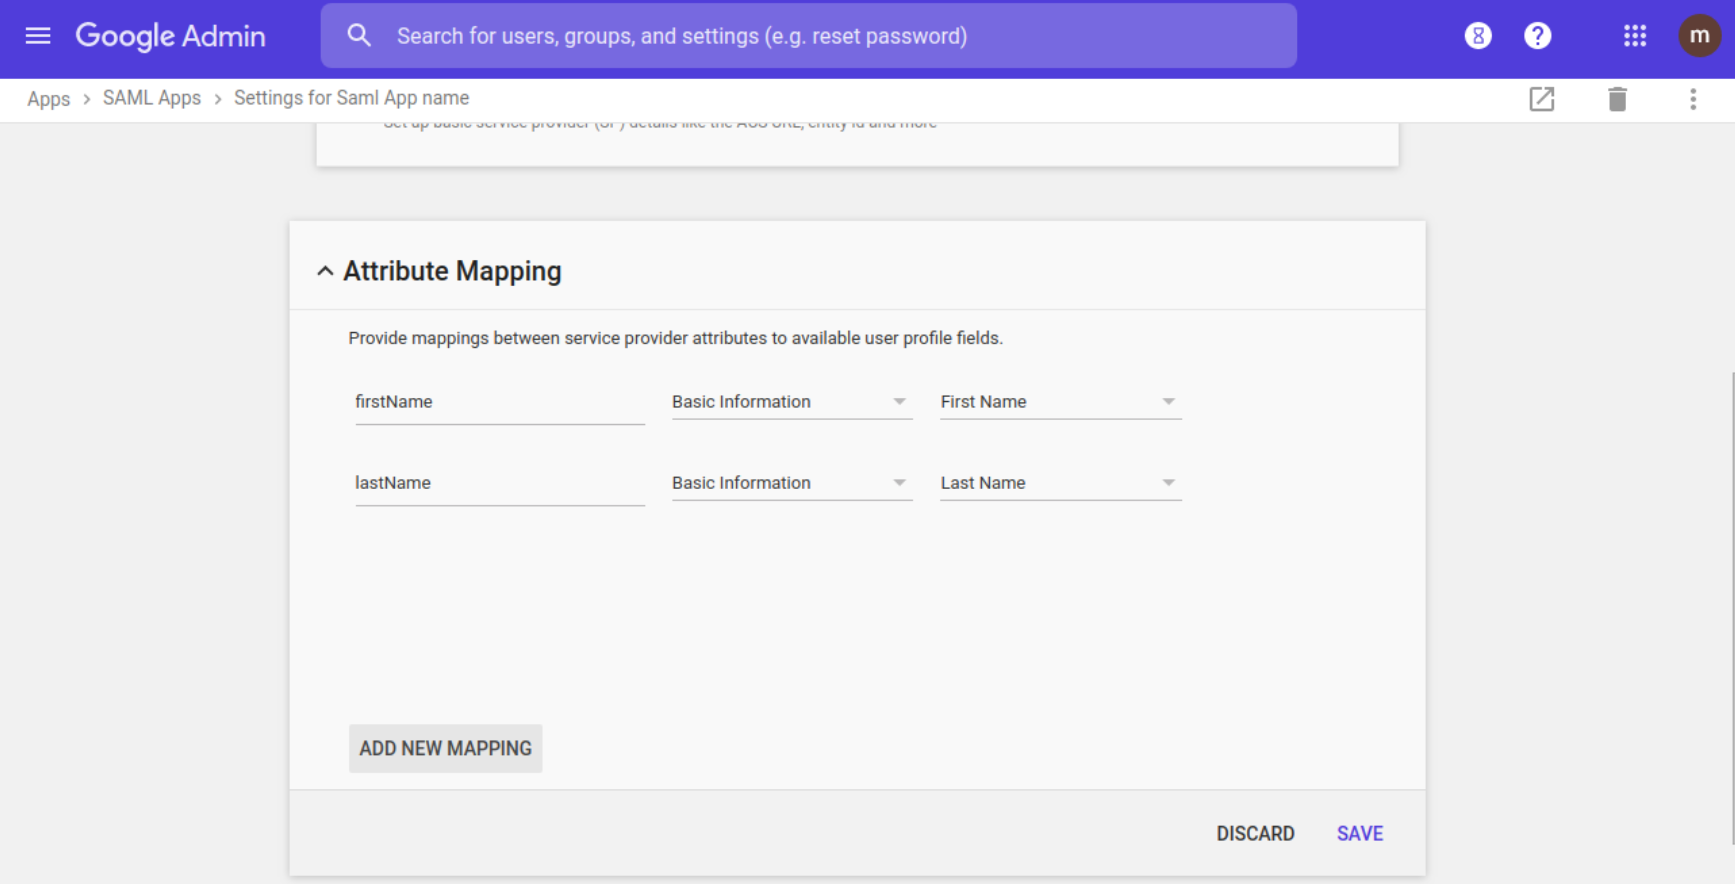The height and width of the screenshot is (884, 1735).
Task: Open the account avatar menu
Action: pyautogui.click(x=1698, y=36)
